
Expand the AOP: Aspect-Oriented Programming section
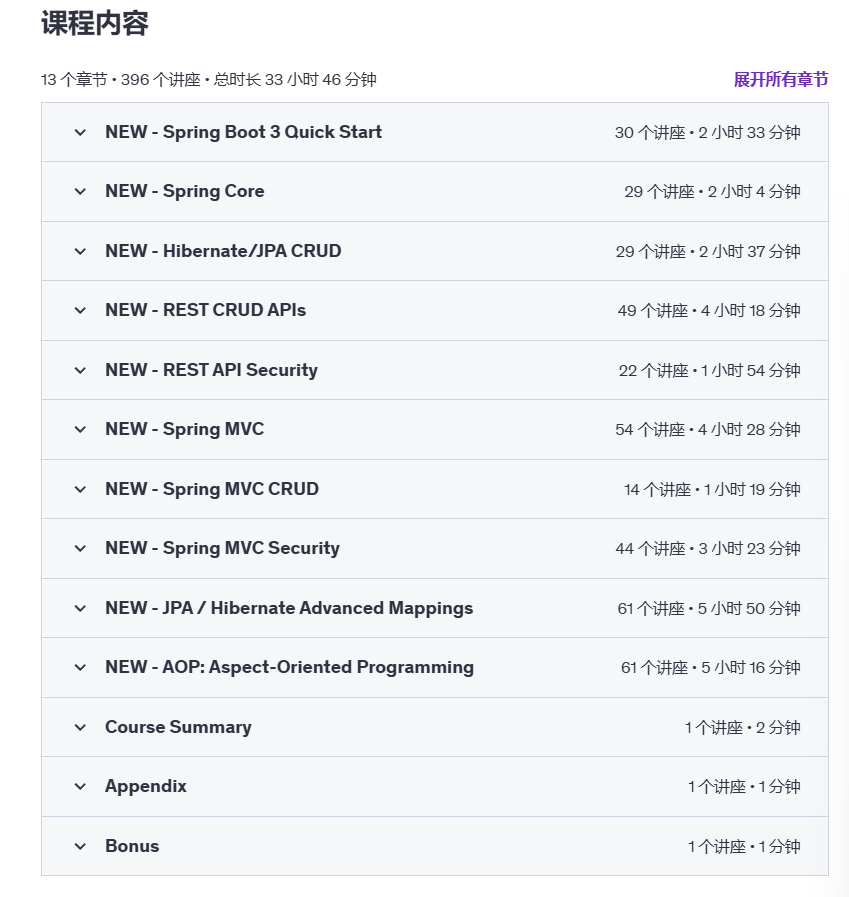[x=80, y=667]
